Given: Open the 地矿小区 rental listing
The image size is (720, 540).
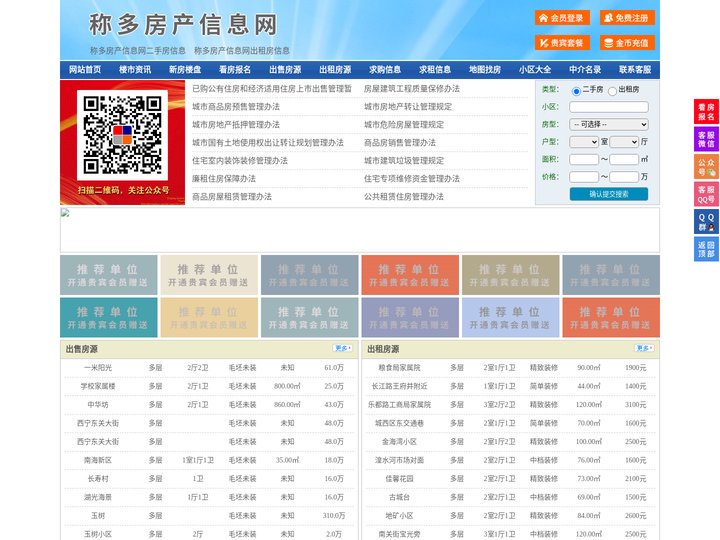Looking at the screenshot, I should (x=399, y=516).
